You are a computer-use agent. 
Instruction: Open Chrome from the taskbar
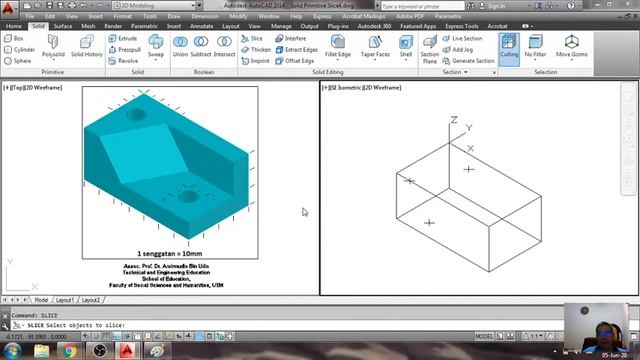[x=70, y=351]
